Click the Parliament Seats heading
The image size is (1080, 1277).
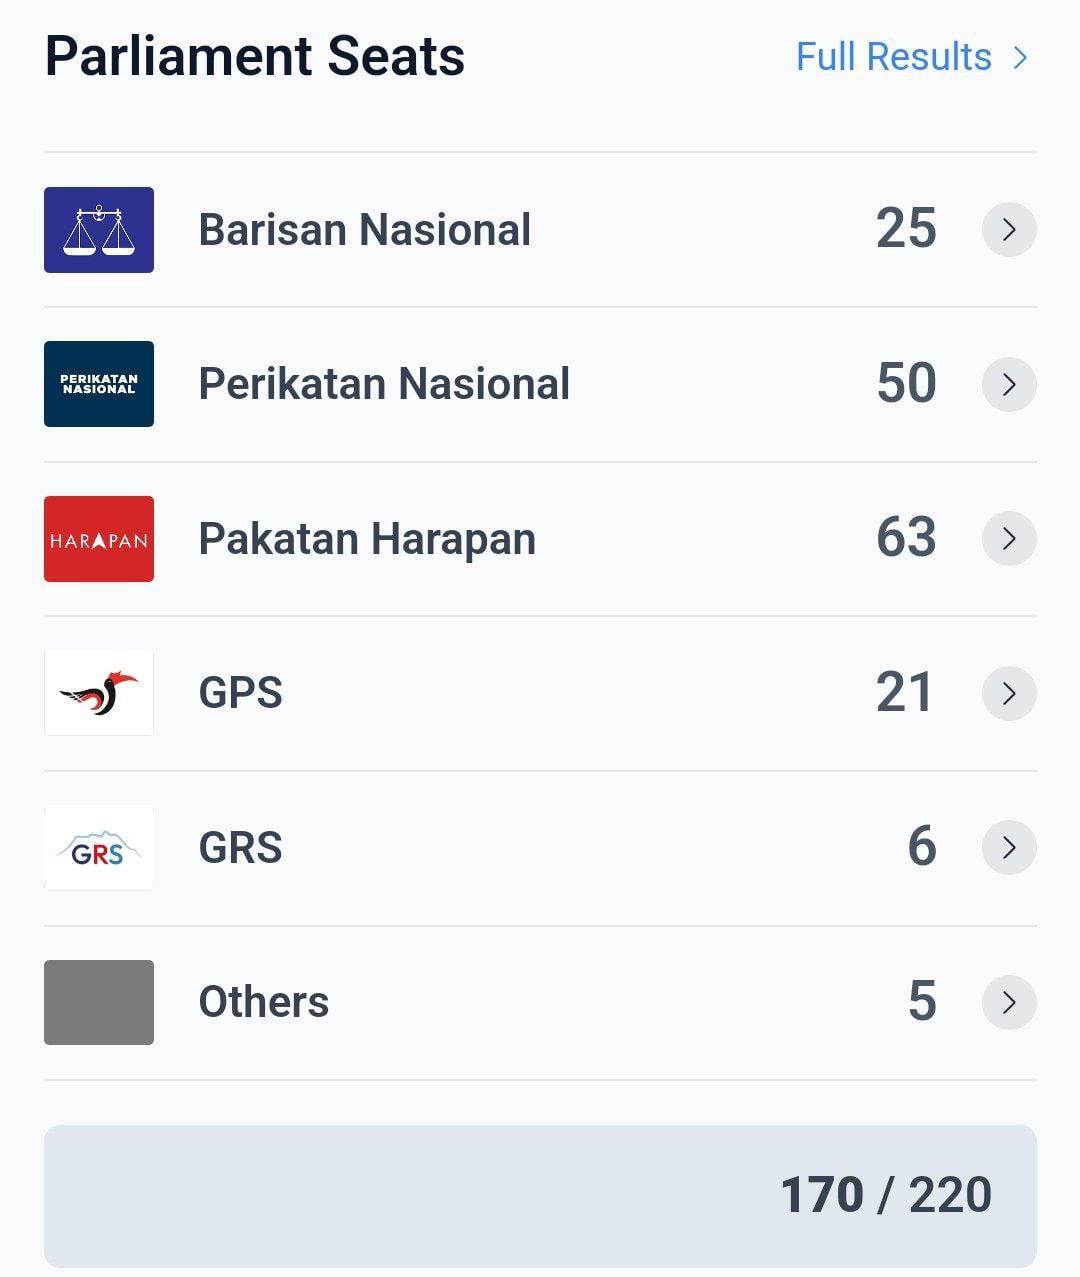(x=255, y=57)
